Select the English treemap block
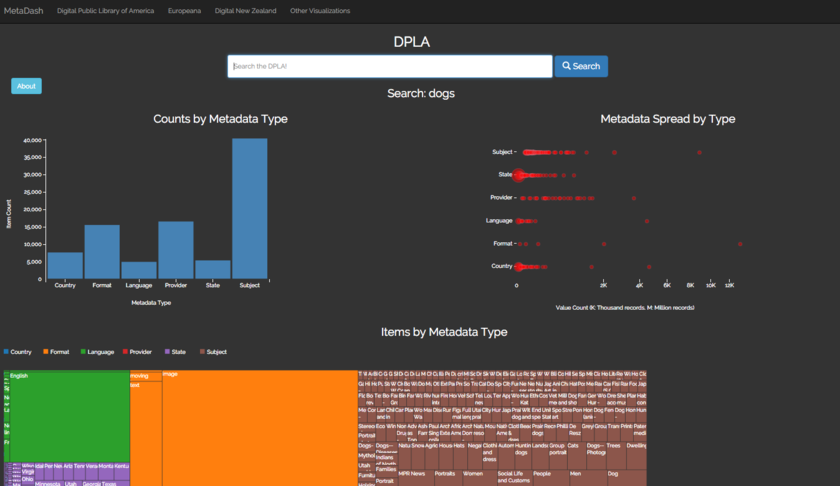This screenshot has height=486, width=840. coord(70,416)
